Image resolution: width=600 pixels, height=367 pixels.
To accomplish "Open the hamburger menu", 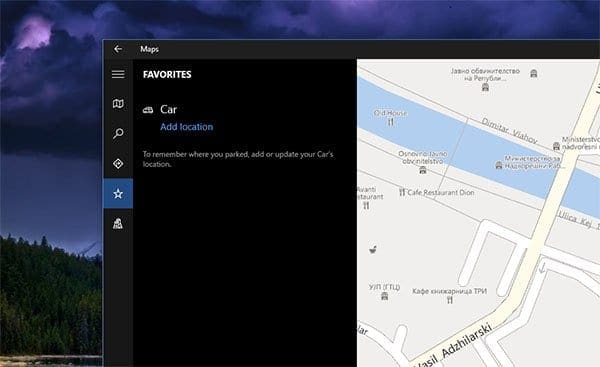I will tap(118, 74).
